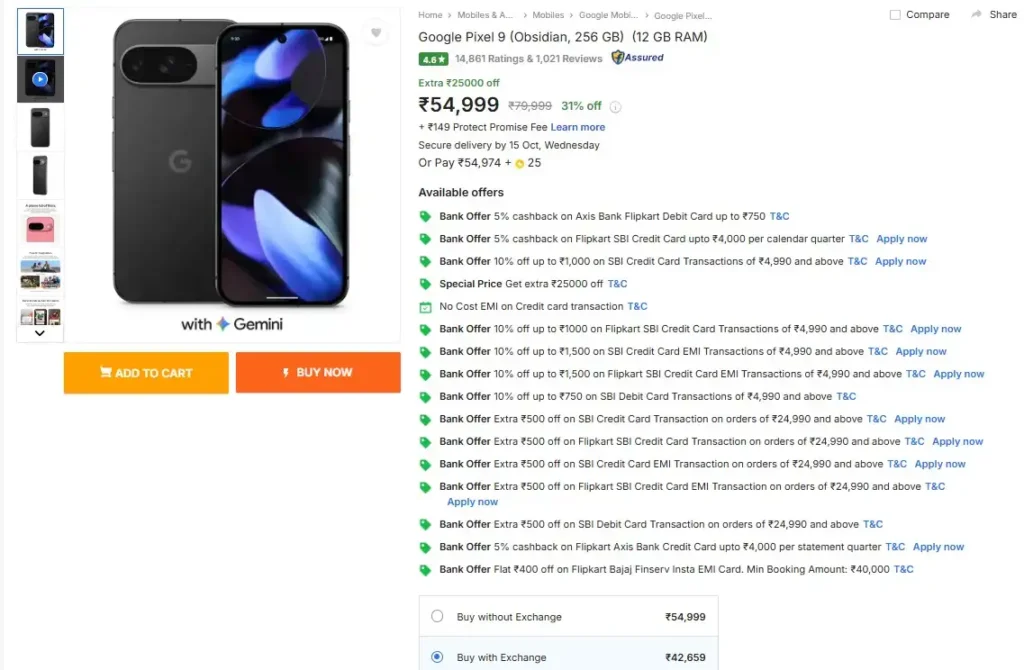The height and width of the screenshot is (670, 1024).
Task: View the phone back-side thumbnail image
Action: (40, 127)
